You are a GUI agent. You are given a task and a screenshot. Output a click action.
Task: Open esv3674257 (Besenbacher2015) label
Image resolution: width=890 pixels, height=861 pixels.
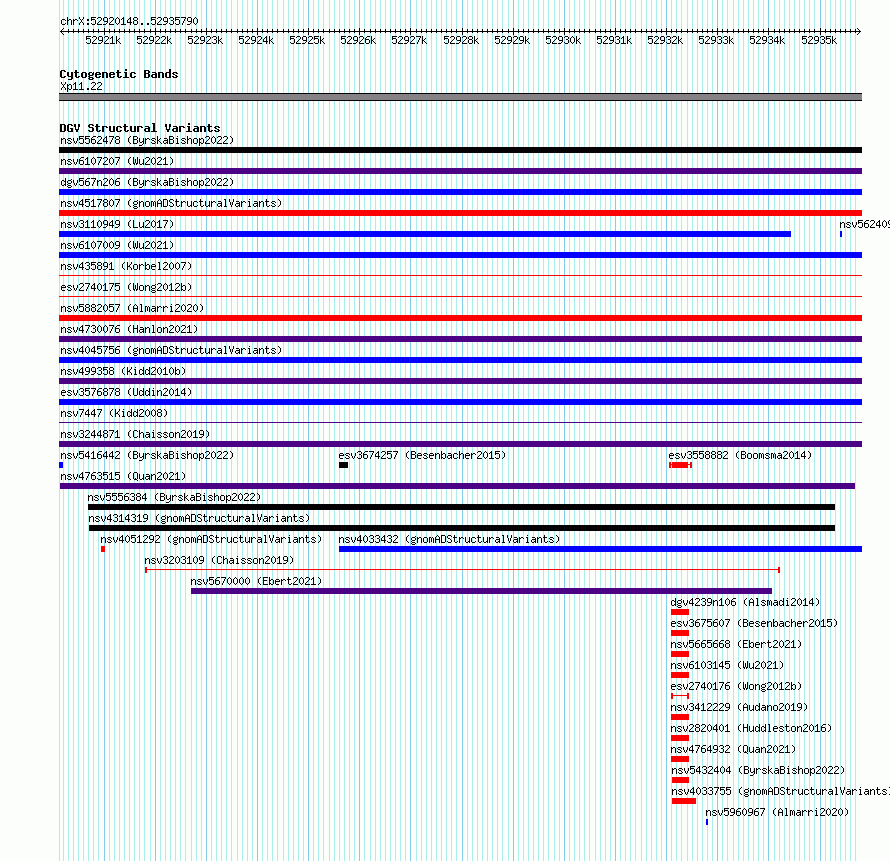pos(422,455)
